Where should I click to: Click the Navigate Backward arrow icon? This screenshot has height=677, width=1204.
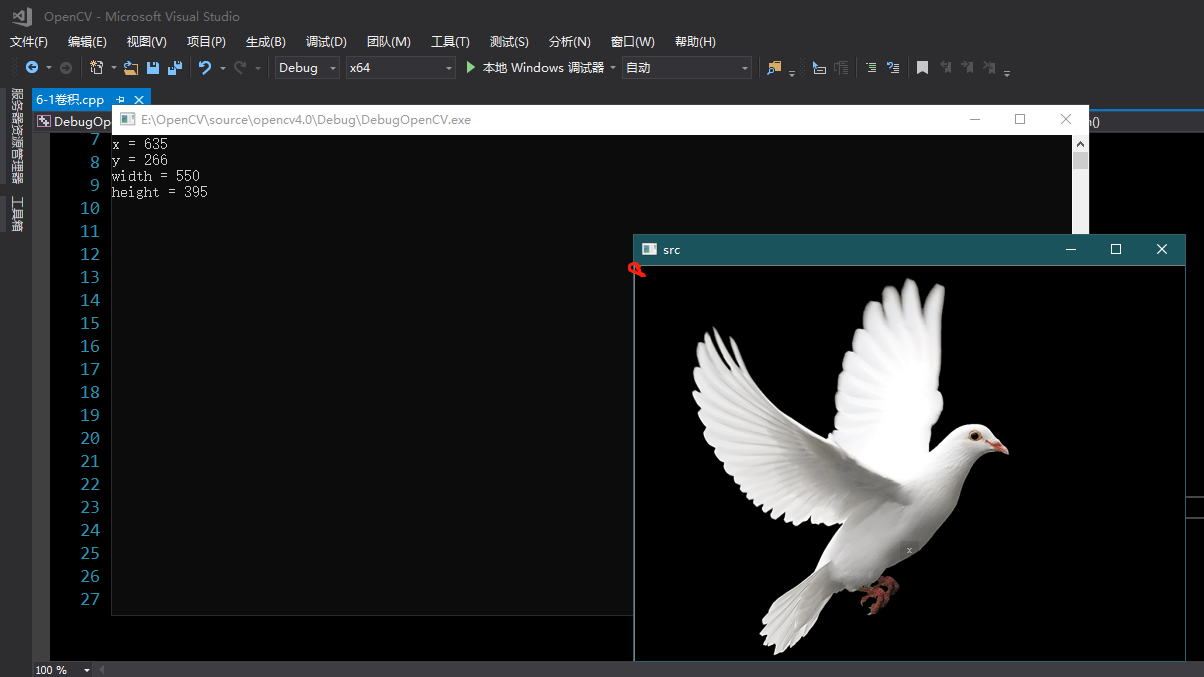32,67
